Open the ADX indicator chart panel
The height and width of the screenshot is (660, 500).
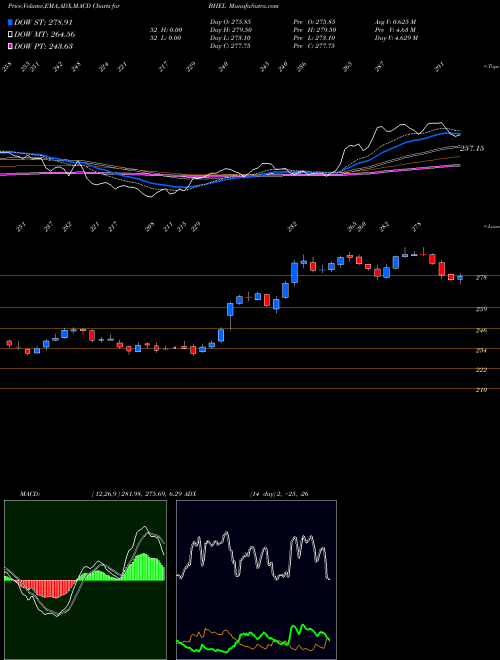coord(256,580)
